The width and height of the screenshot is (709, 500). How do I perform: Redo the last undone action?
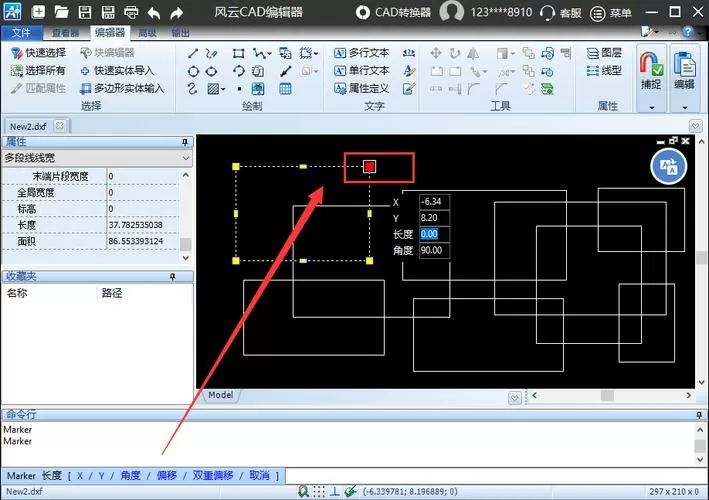176,13
